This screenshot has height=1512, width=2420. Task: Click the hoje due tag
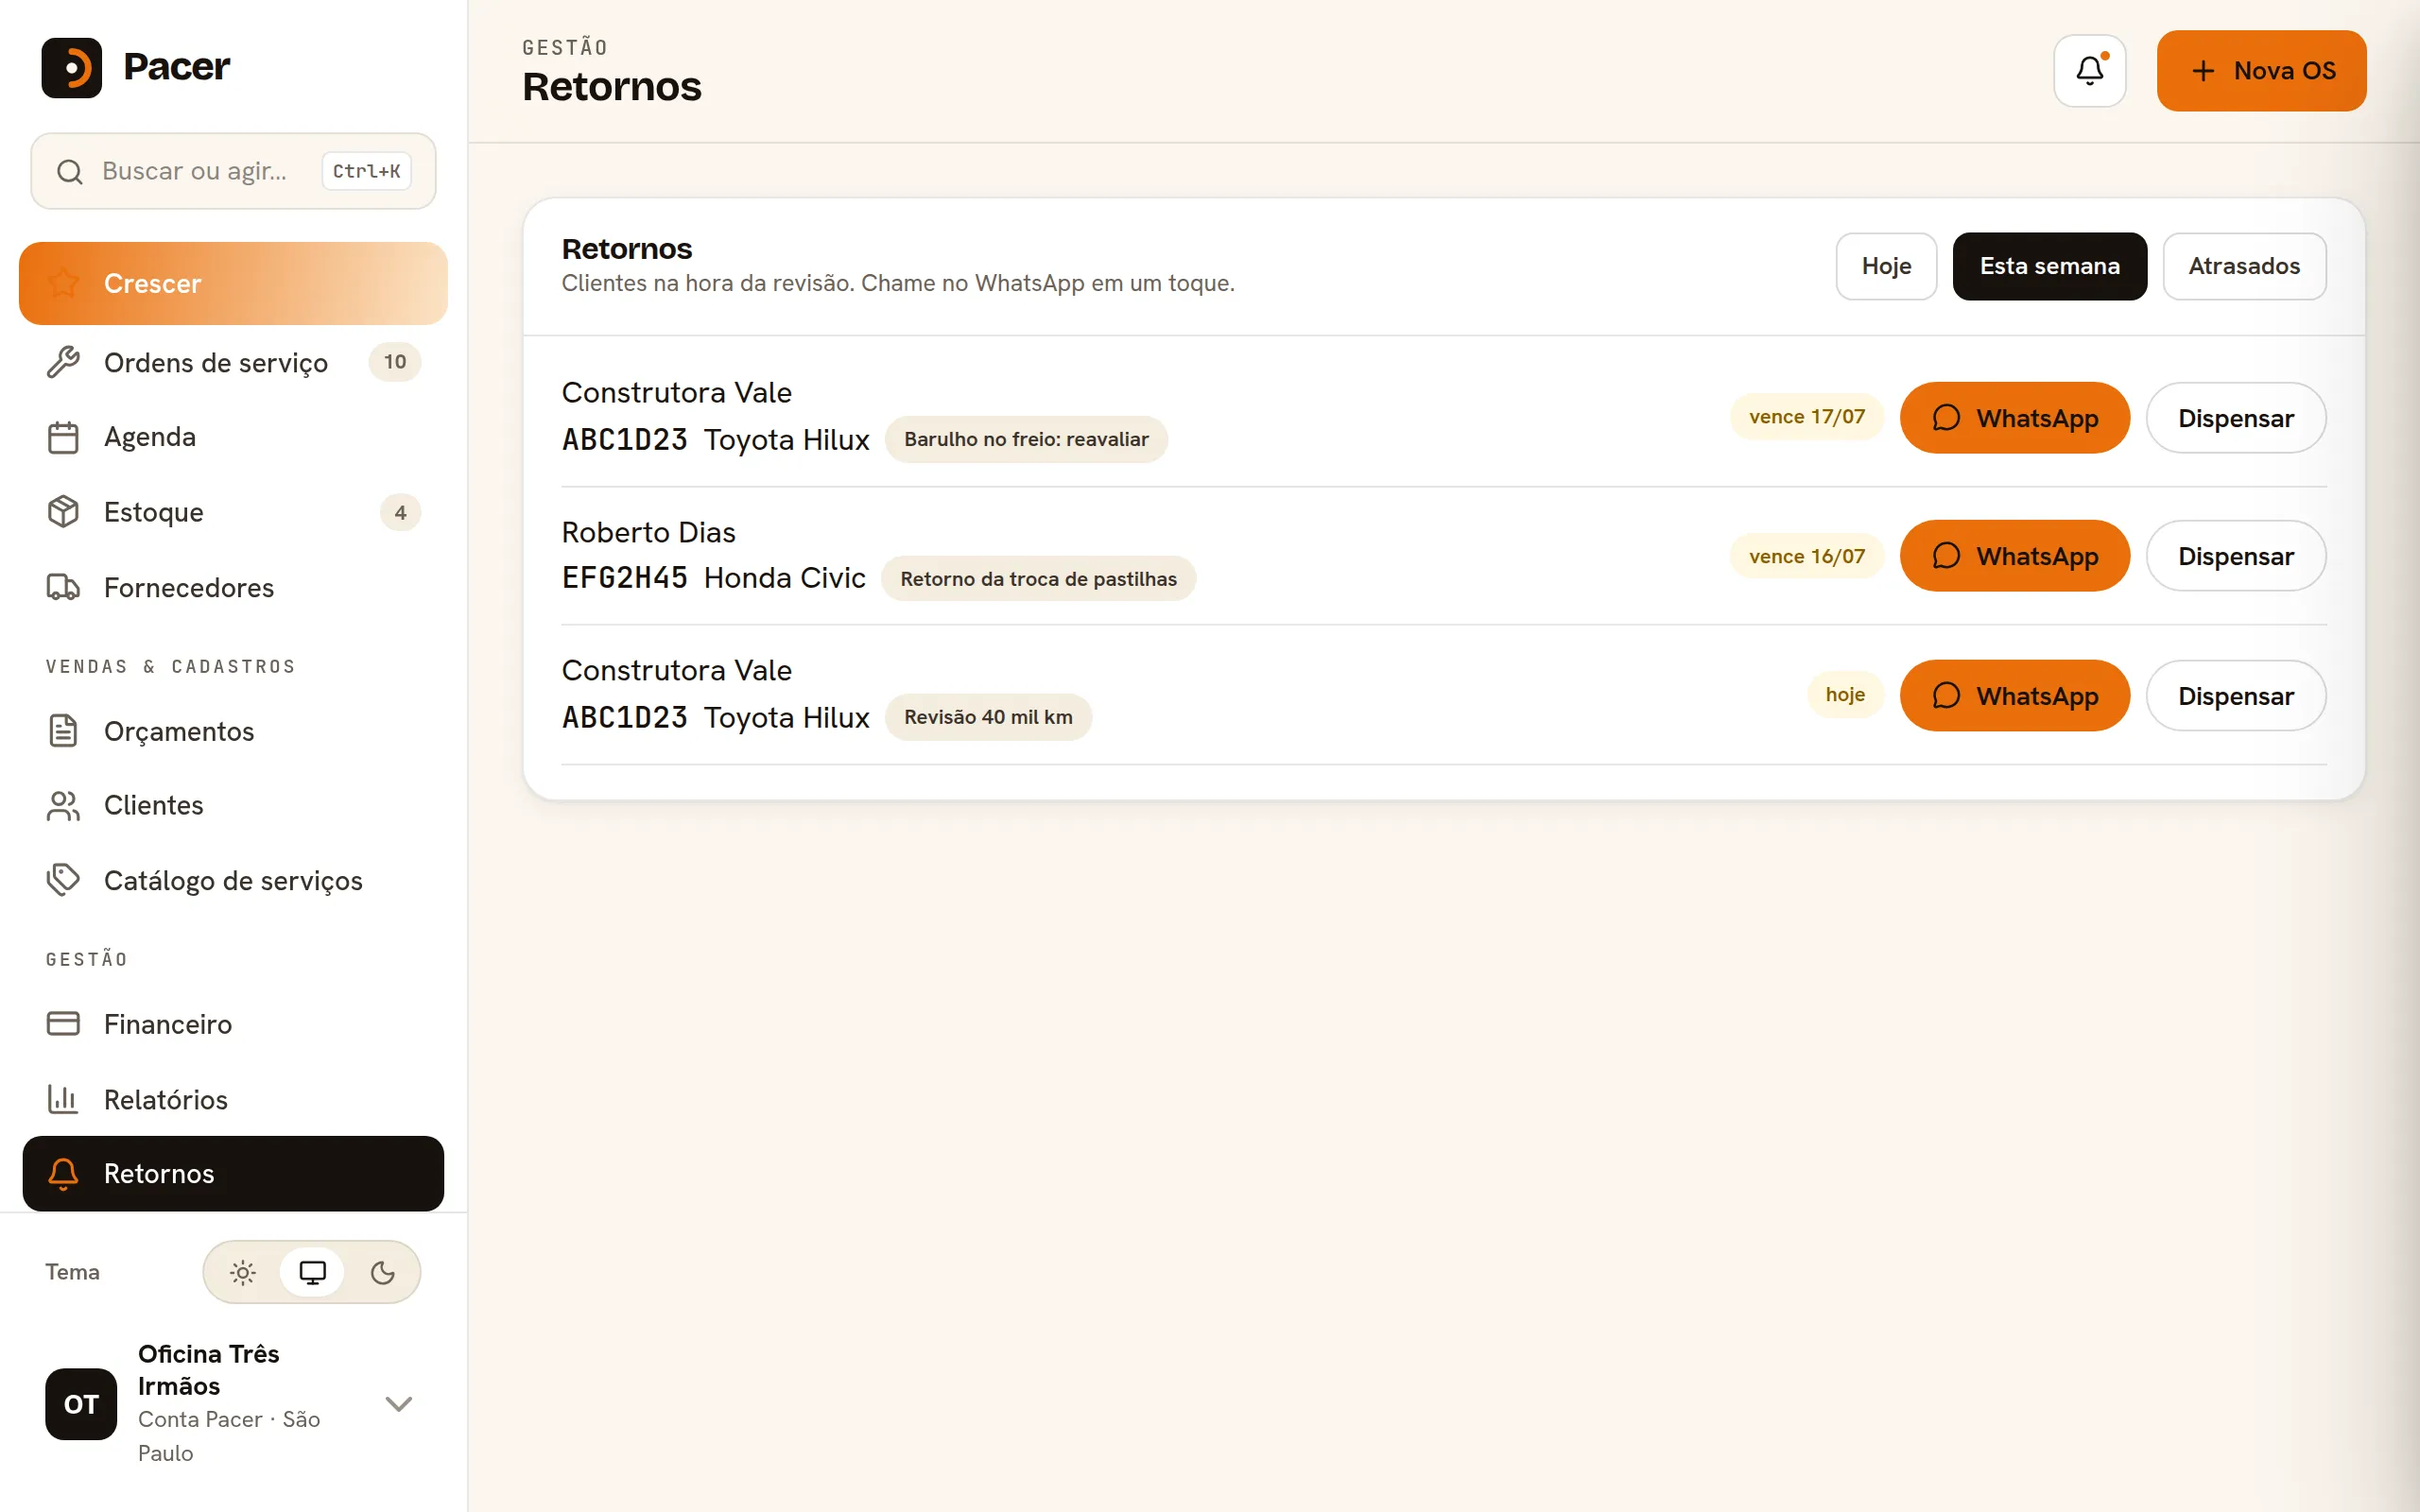click(x=1844, y=695)
